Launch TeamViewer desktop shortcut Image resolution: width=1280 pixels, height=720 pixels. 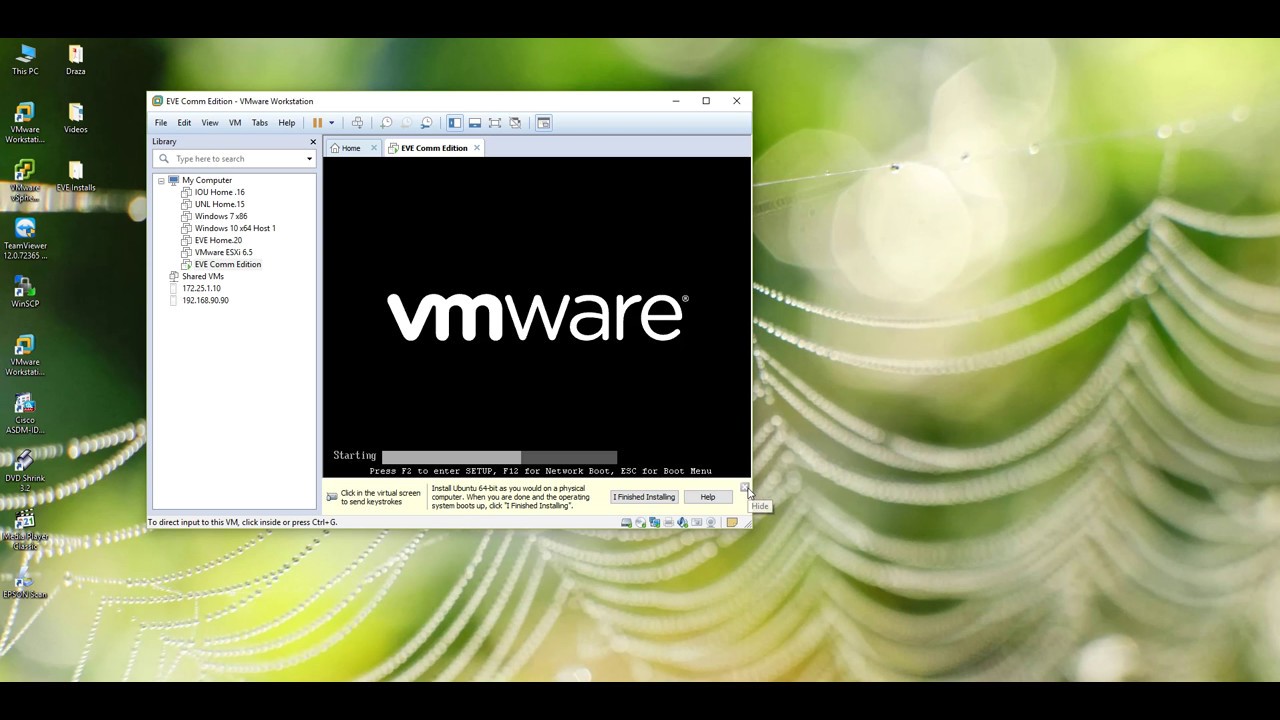tap(25, 239)
